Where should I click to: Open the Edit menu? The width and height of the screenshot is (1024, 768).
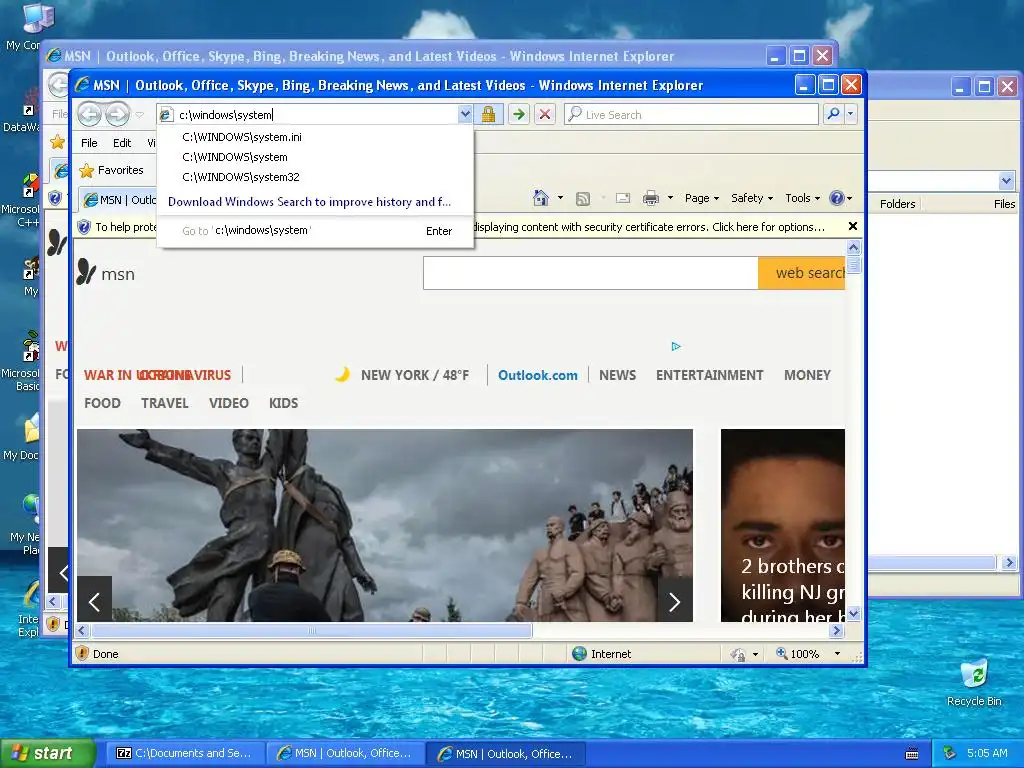click(122, 143)
